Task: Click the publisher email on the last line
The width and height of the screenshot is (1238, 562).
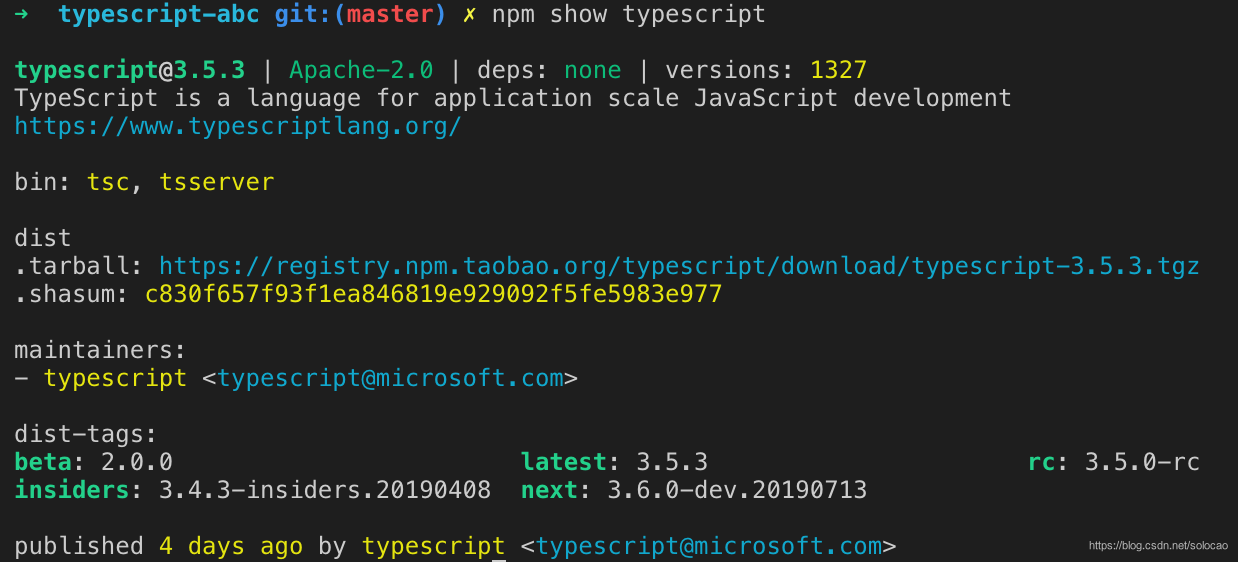Action: [709, 547]
